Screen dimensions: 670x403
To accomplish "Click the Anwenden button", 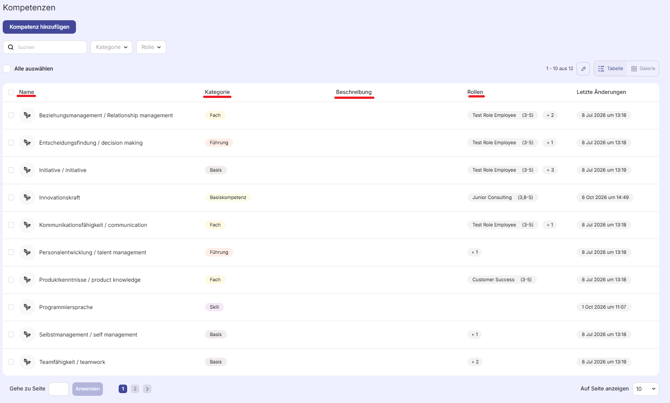I will pyautogui.click(x=88, y=388).
